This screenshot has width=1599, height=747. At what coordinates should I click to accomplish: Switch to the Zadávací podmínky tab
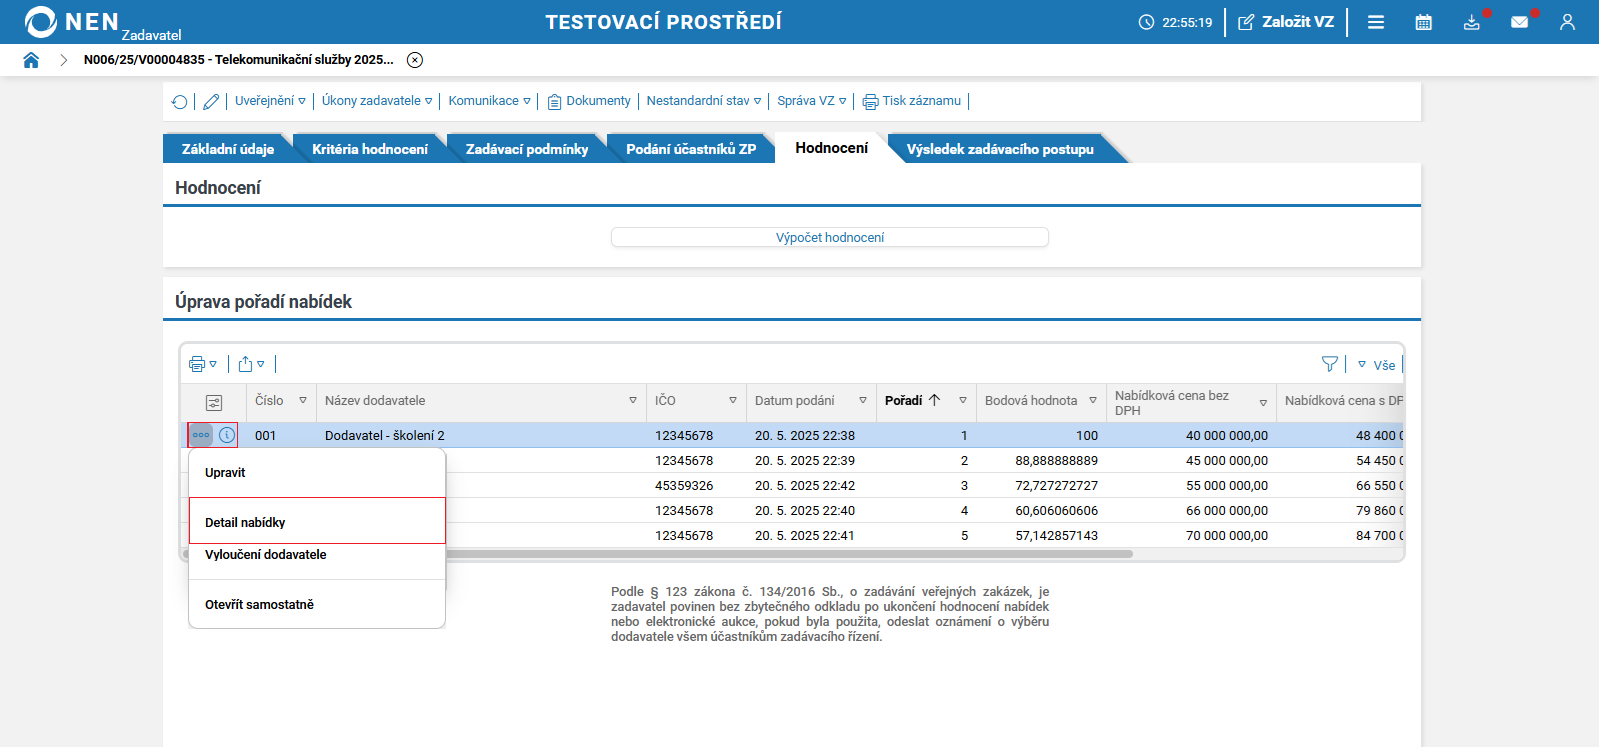tap(527, 149)
